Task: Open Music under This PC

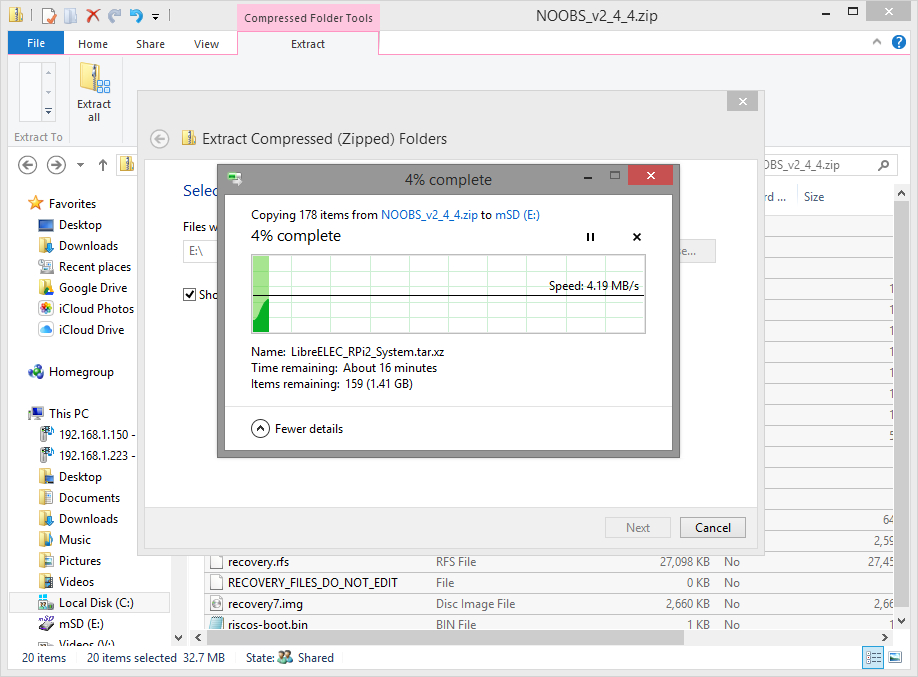Action: tap(74, 540)
